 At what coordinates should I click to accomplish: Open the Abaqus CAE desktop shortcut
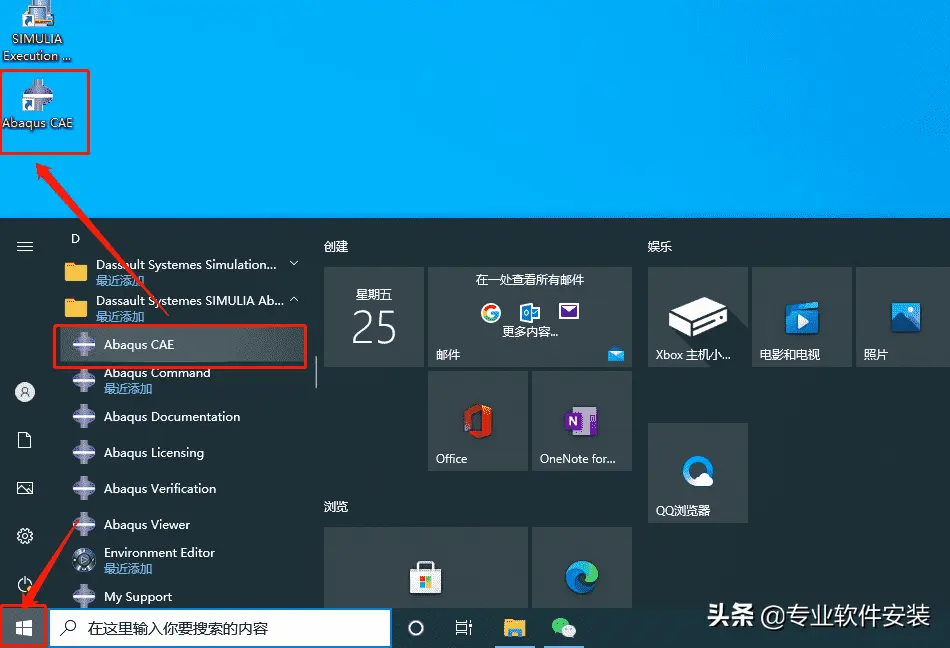[38, 105]
